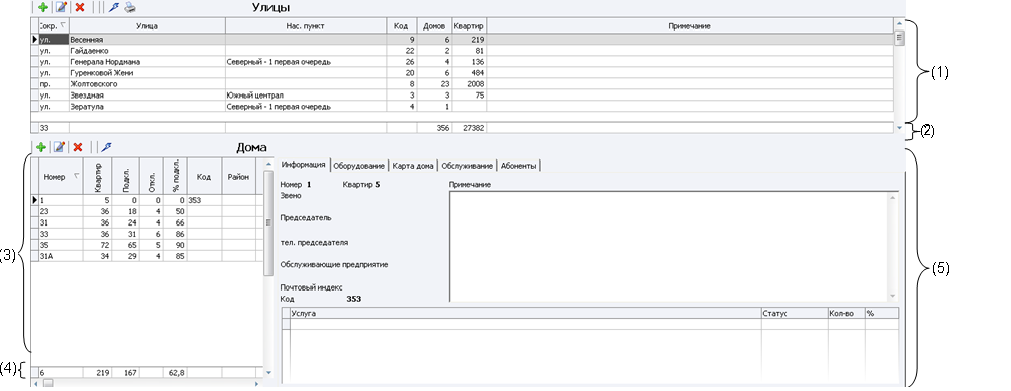The width and height of the screenshot is (1011, 391).
Task: Click the streets Квартир column header
Action: (x=469, y=25)
